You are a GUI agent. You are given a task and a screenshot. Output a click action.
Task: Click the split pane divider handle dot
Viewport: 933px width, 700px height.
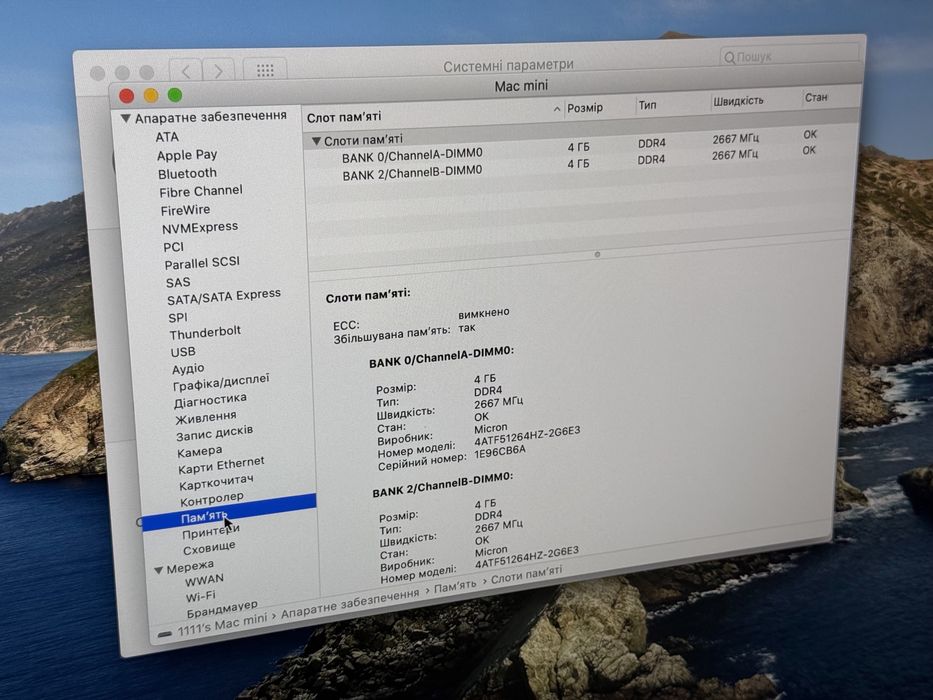point(597,254)
